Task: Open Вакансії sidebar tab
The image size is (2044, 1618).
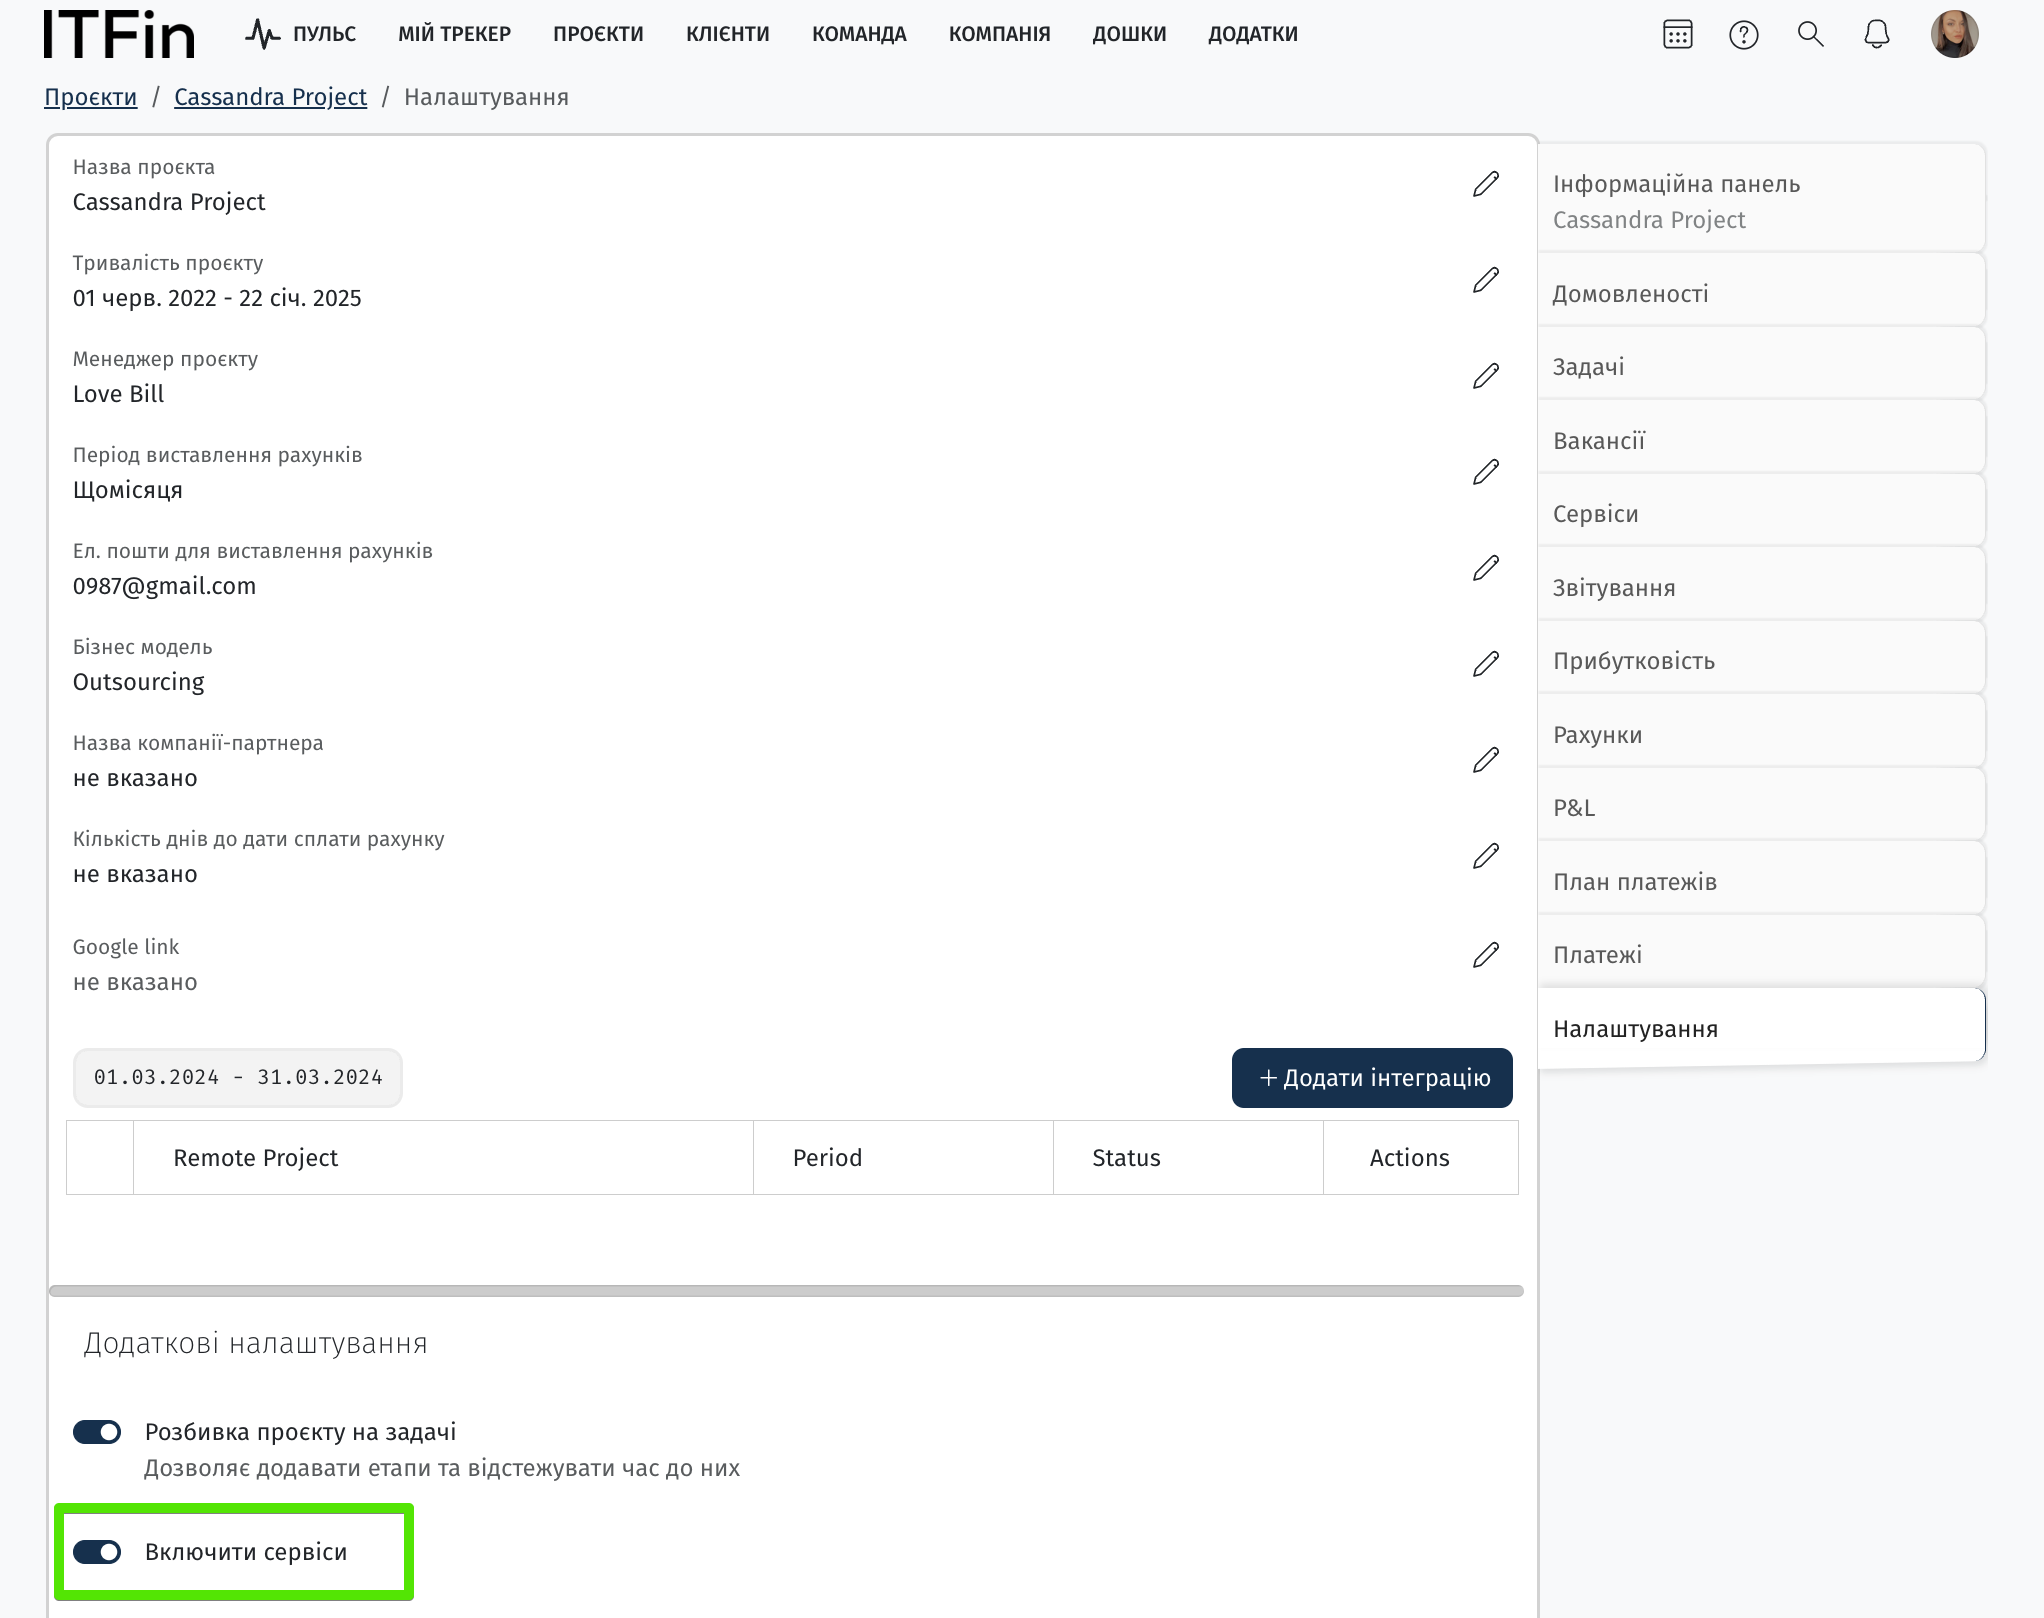Action: 1761,437
